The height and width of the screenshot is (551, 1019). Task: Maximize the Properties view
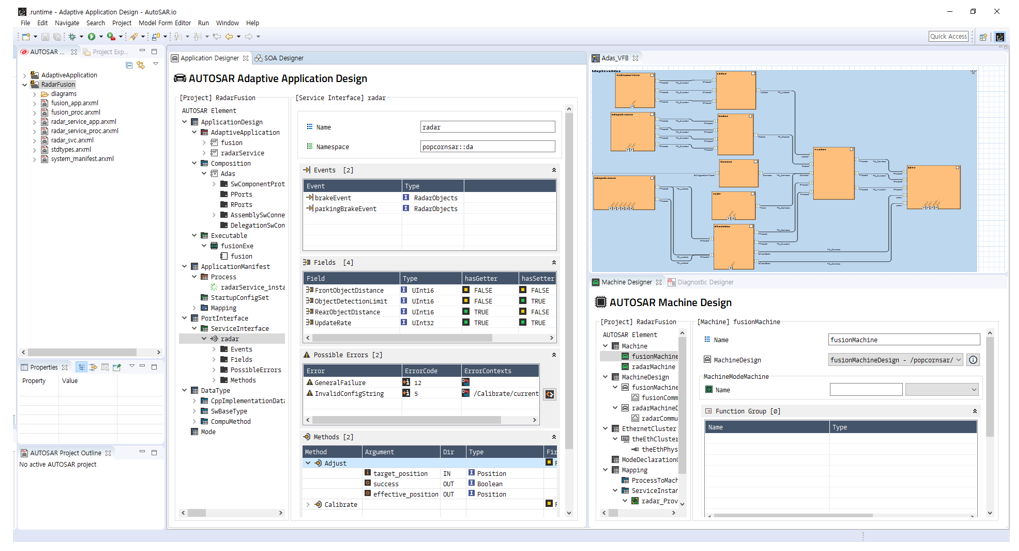154,366
